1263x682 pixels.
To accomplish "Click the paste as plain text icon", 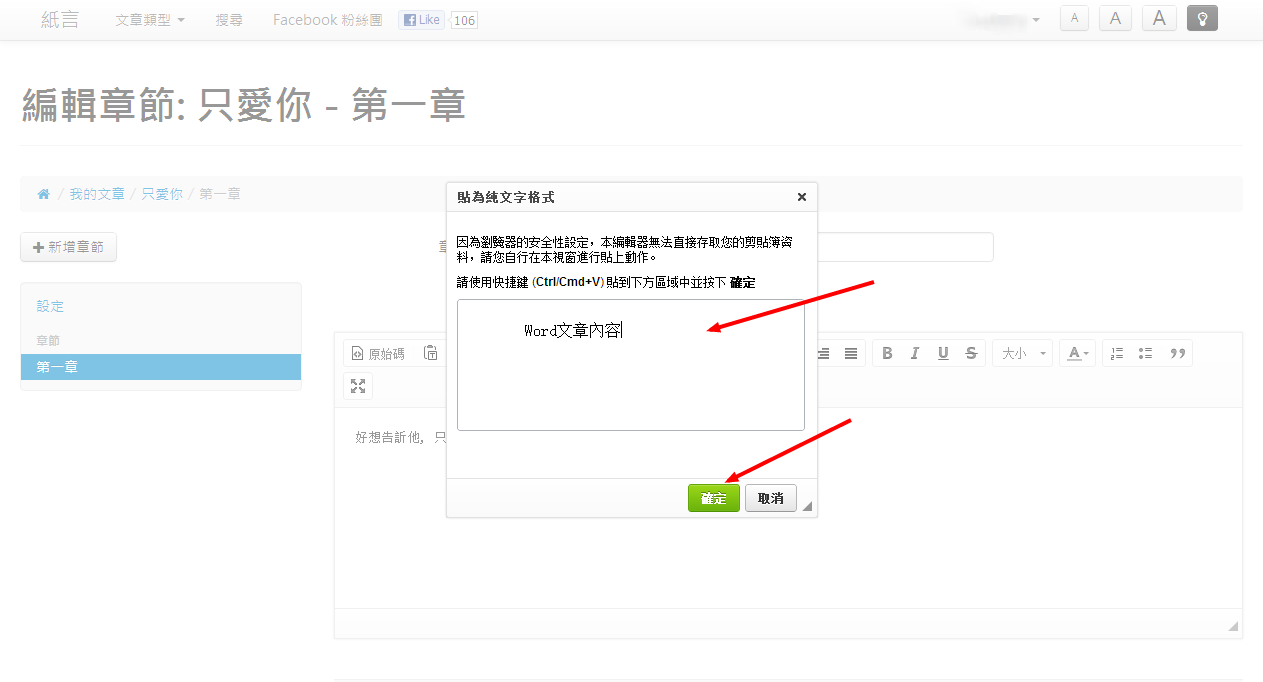I will [431, 353].
